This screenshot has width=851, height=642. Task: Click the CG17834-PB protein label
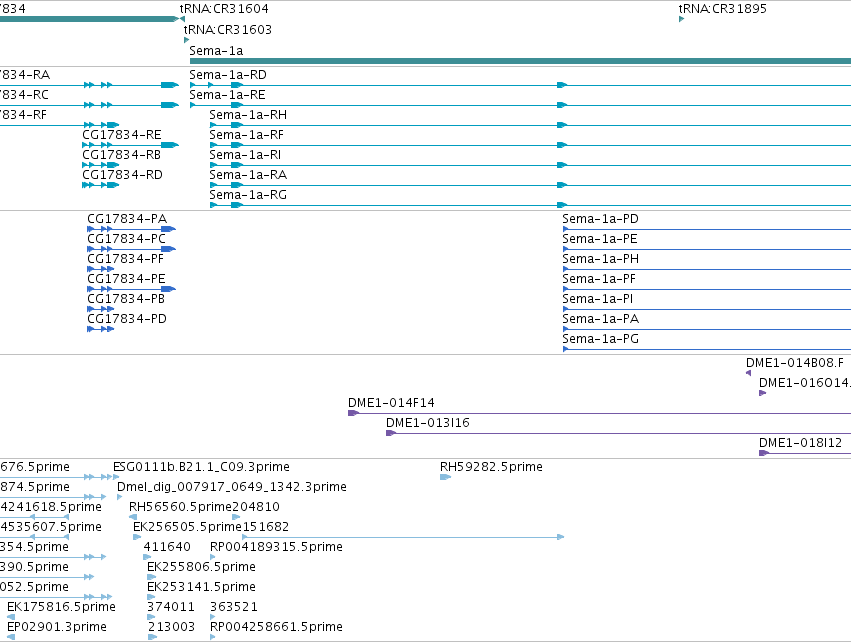(x=126, y=299)
